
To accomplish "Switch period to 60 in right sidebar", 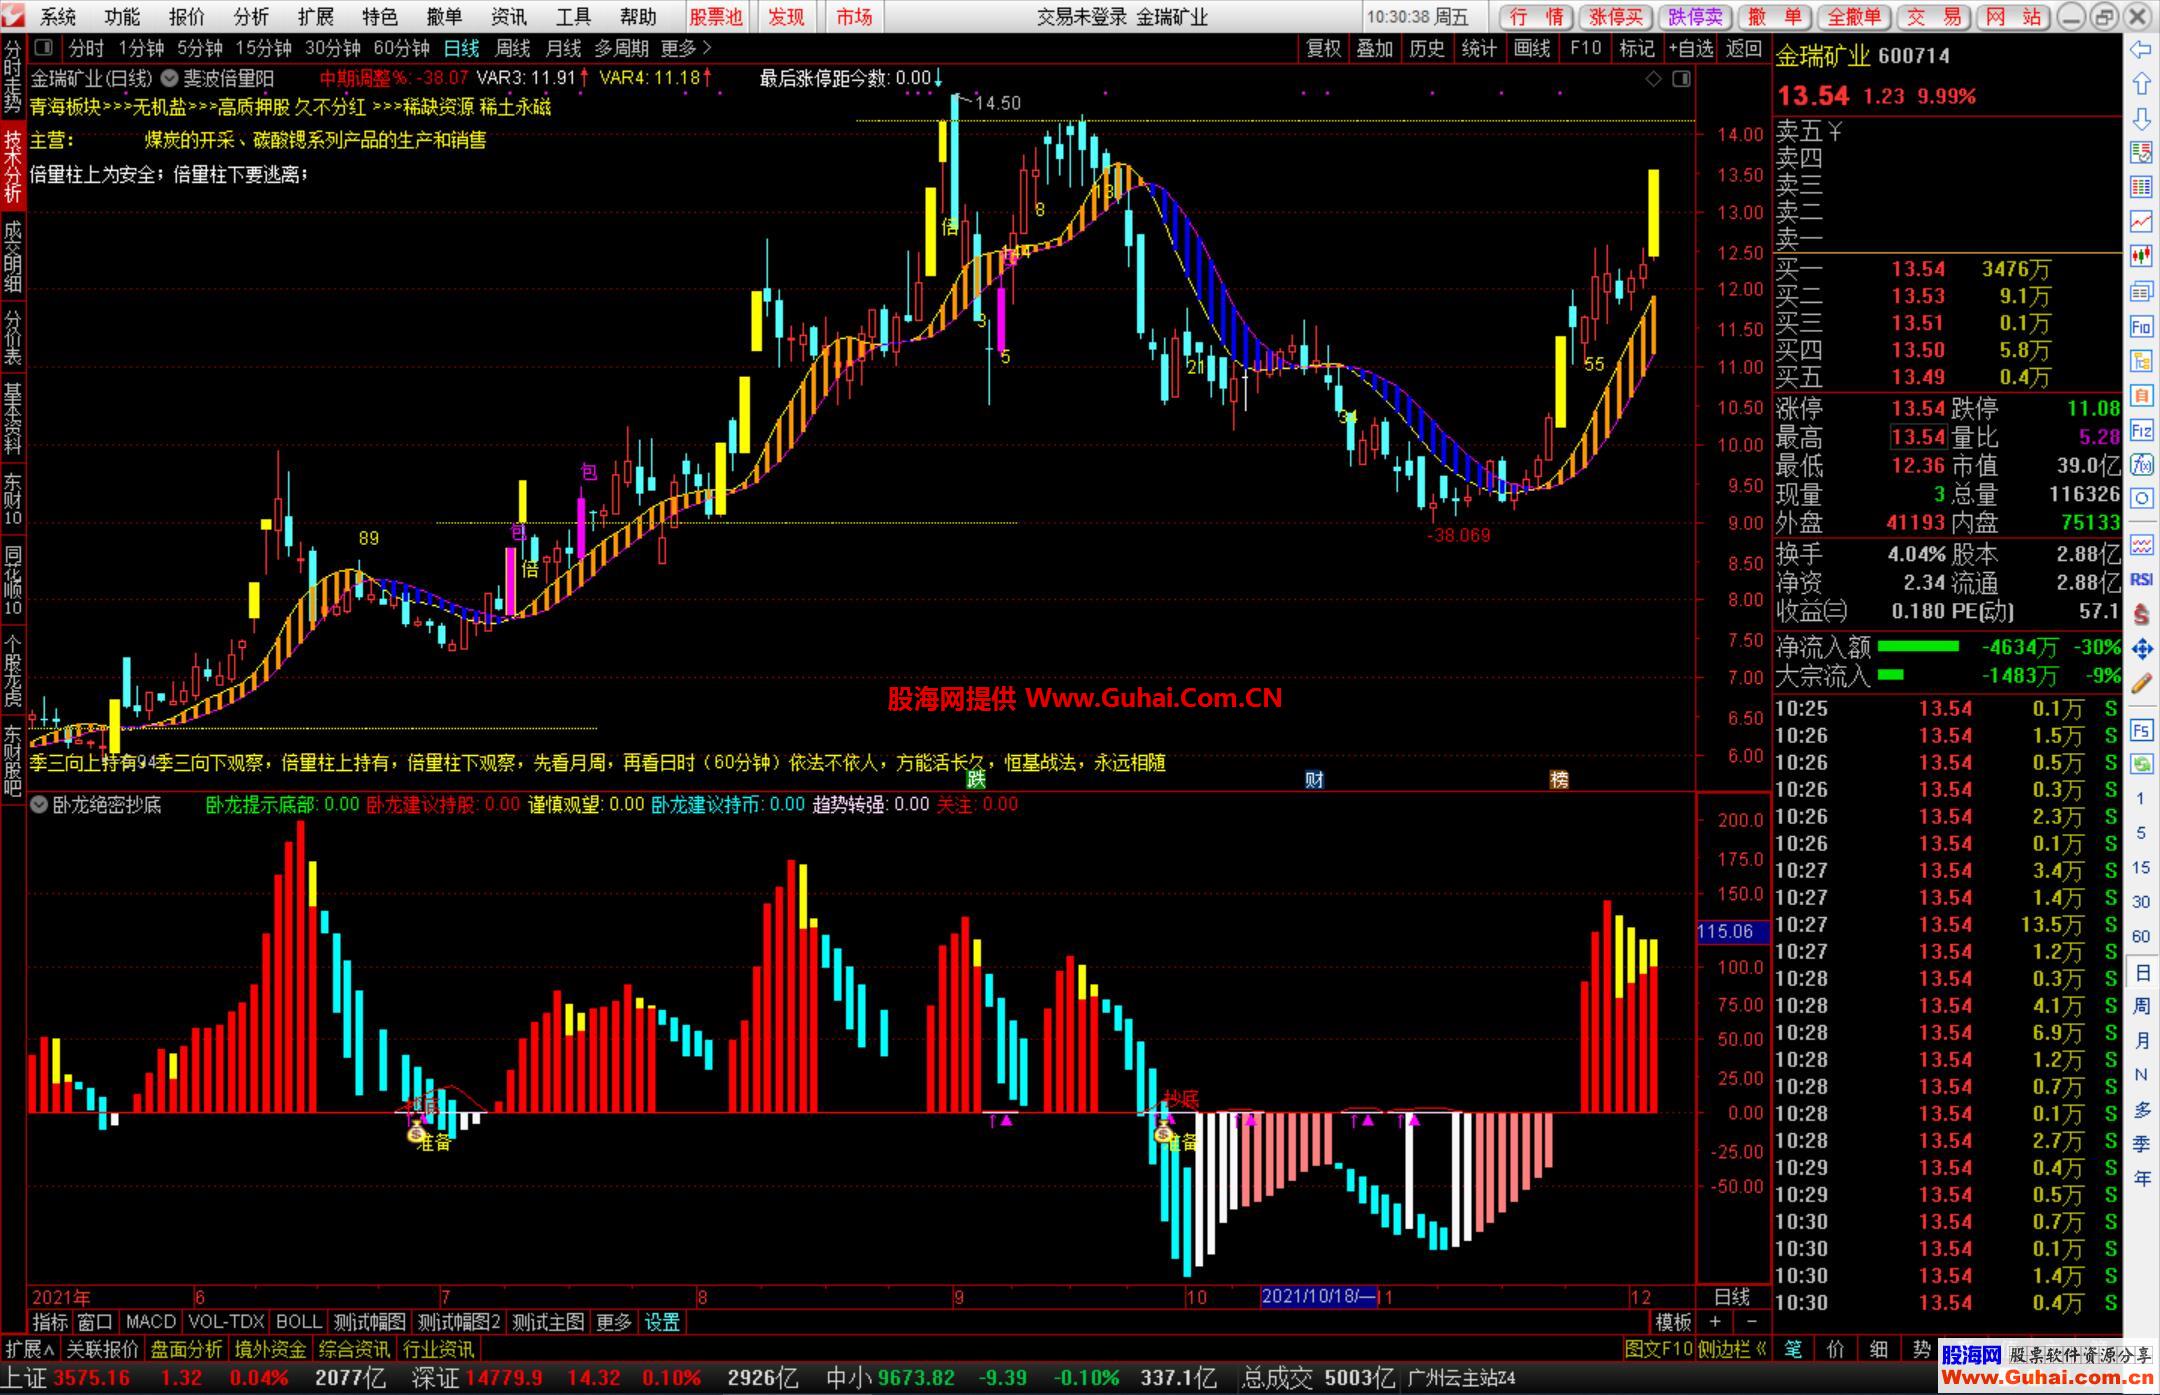I will [2141, 936].
